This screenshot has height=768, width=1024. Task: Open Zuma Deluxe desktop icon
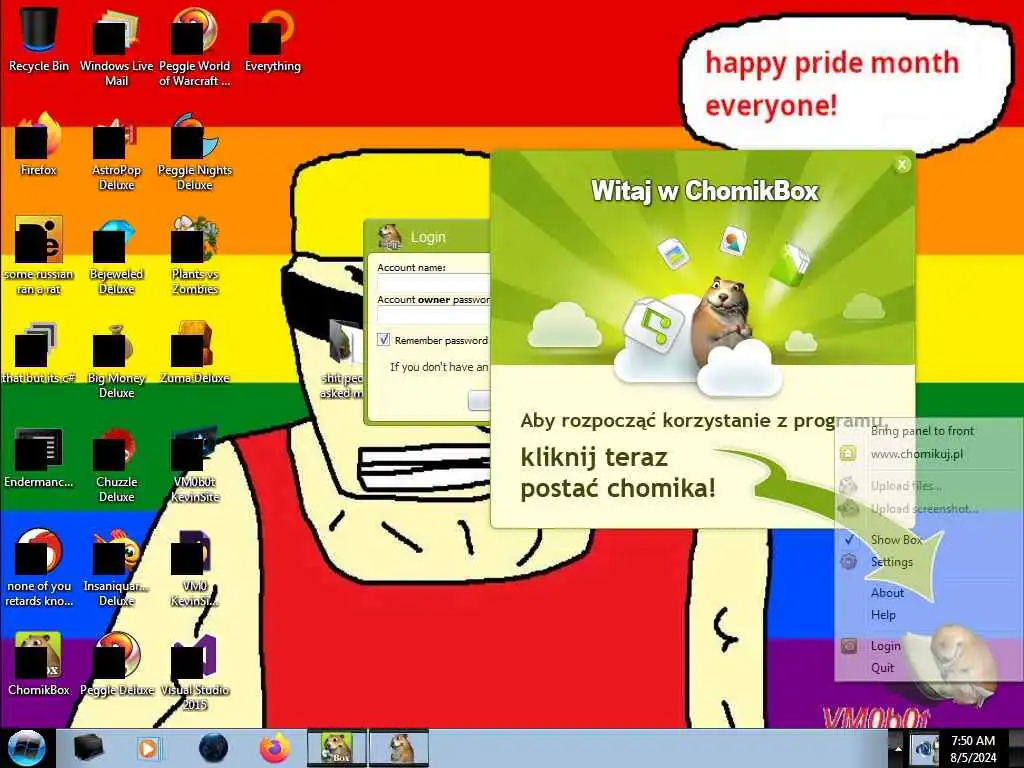[195, 353]
